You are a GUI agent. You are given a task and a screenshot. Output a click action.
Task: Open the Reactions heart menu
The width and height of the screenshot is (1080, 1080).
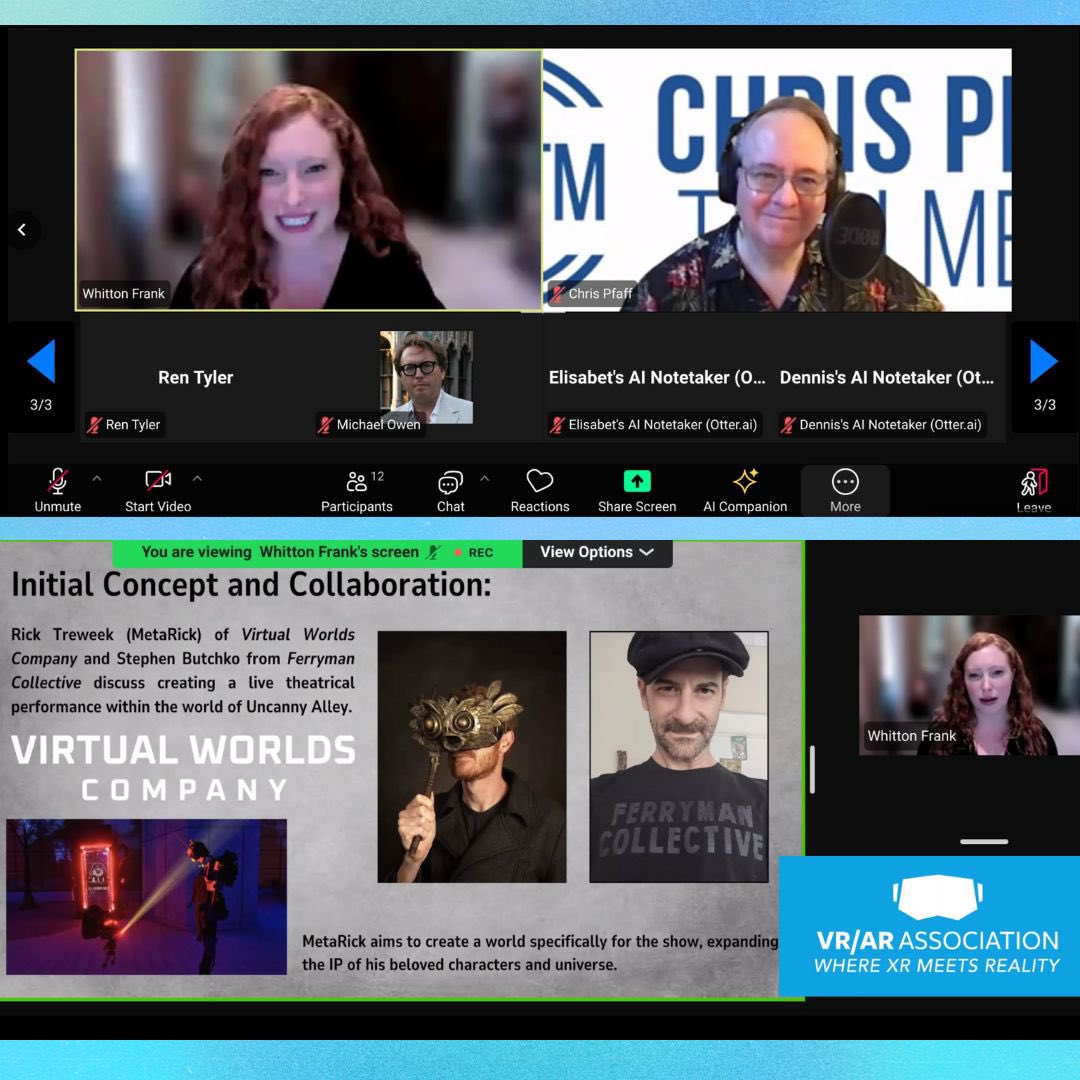pos(540,491)
